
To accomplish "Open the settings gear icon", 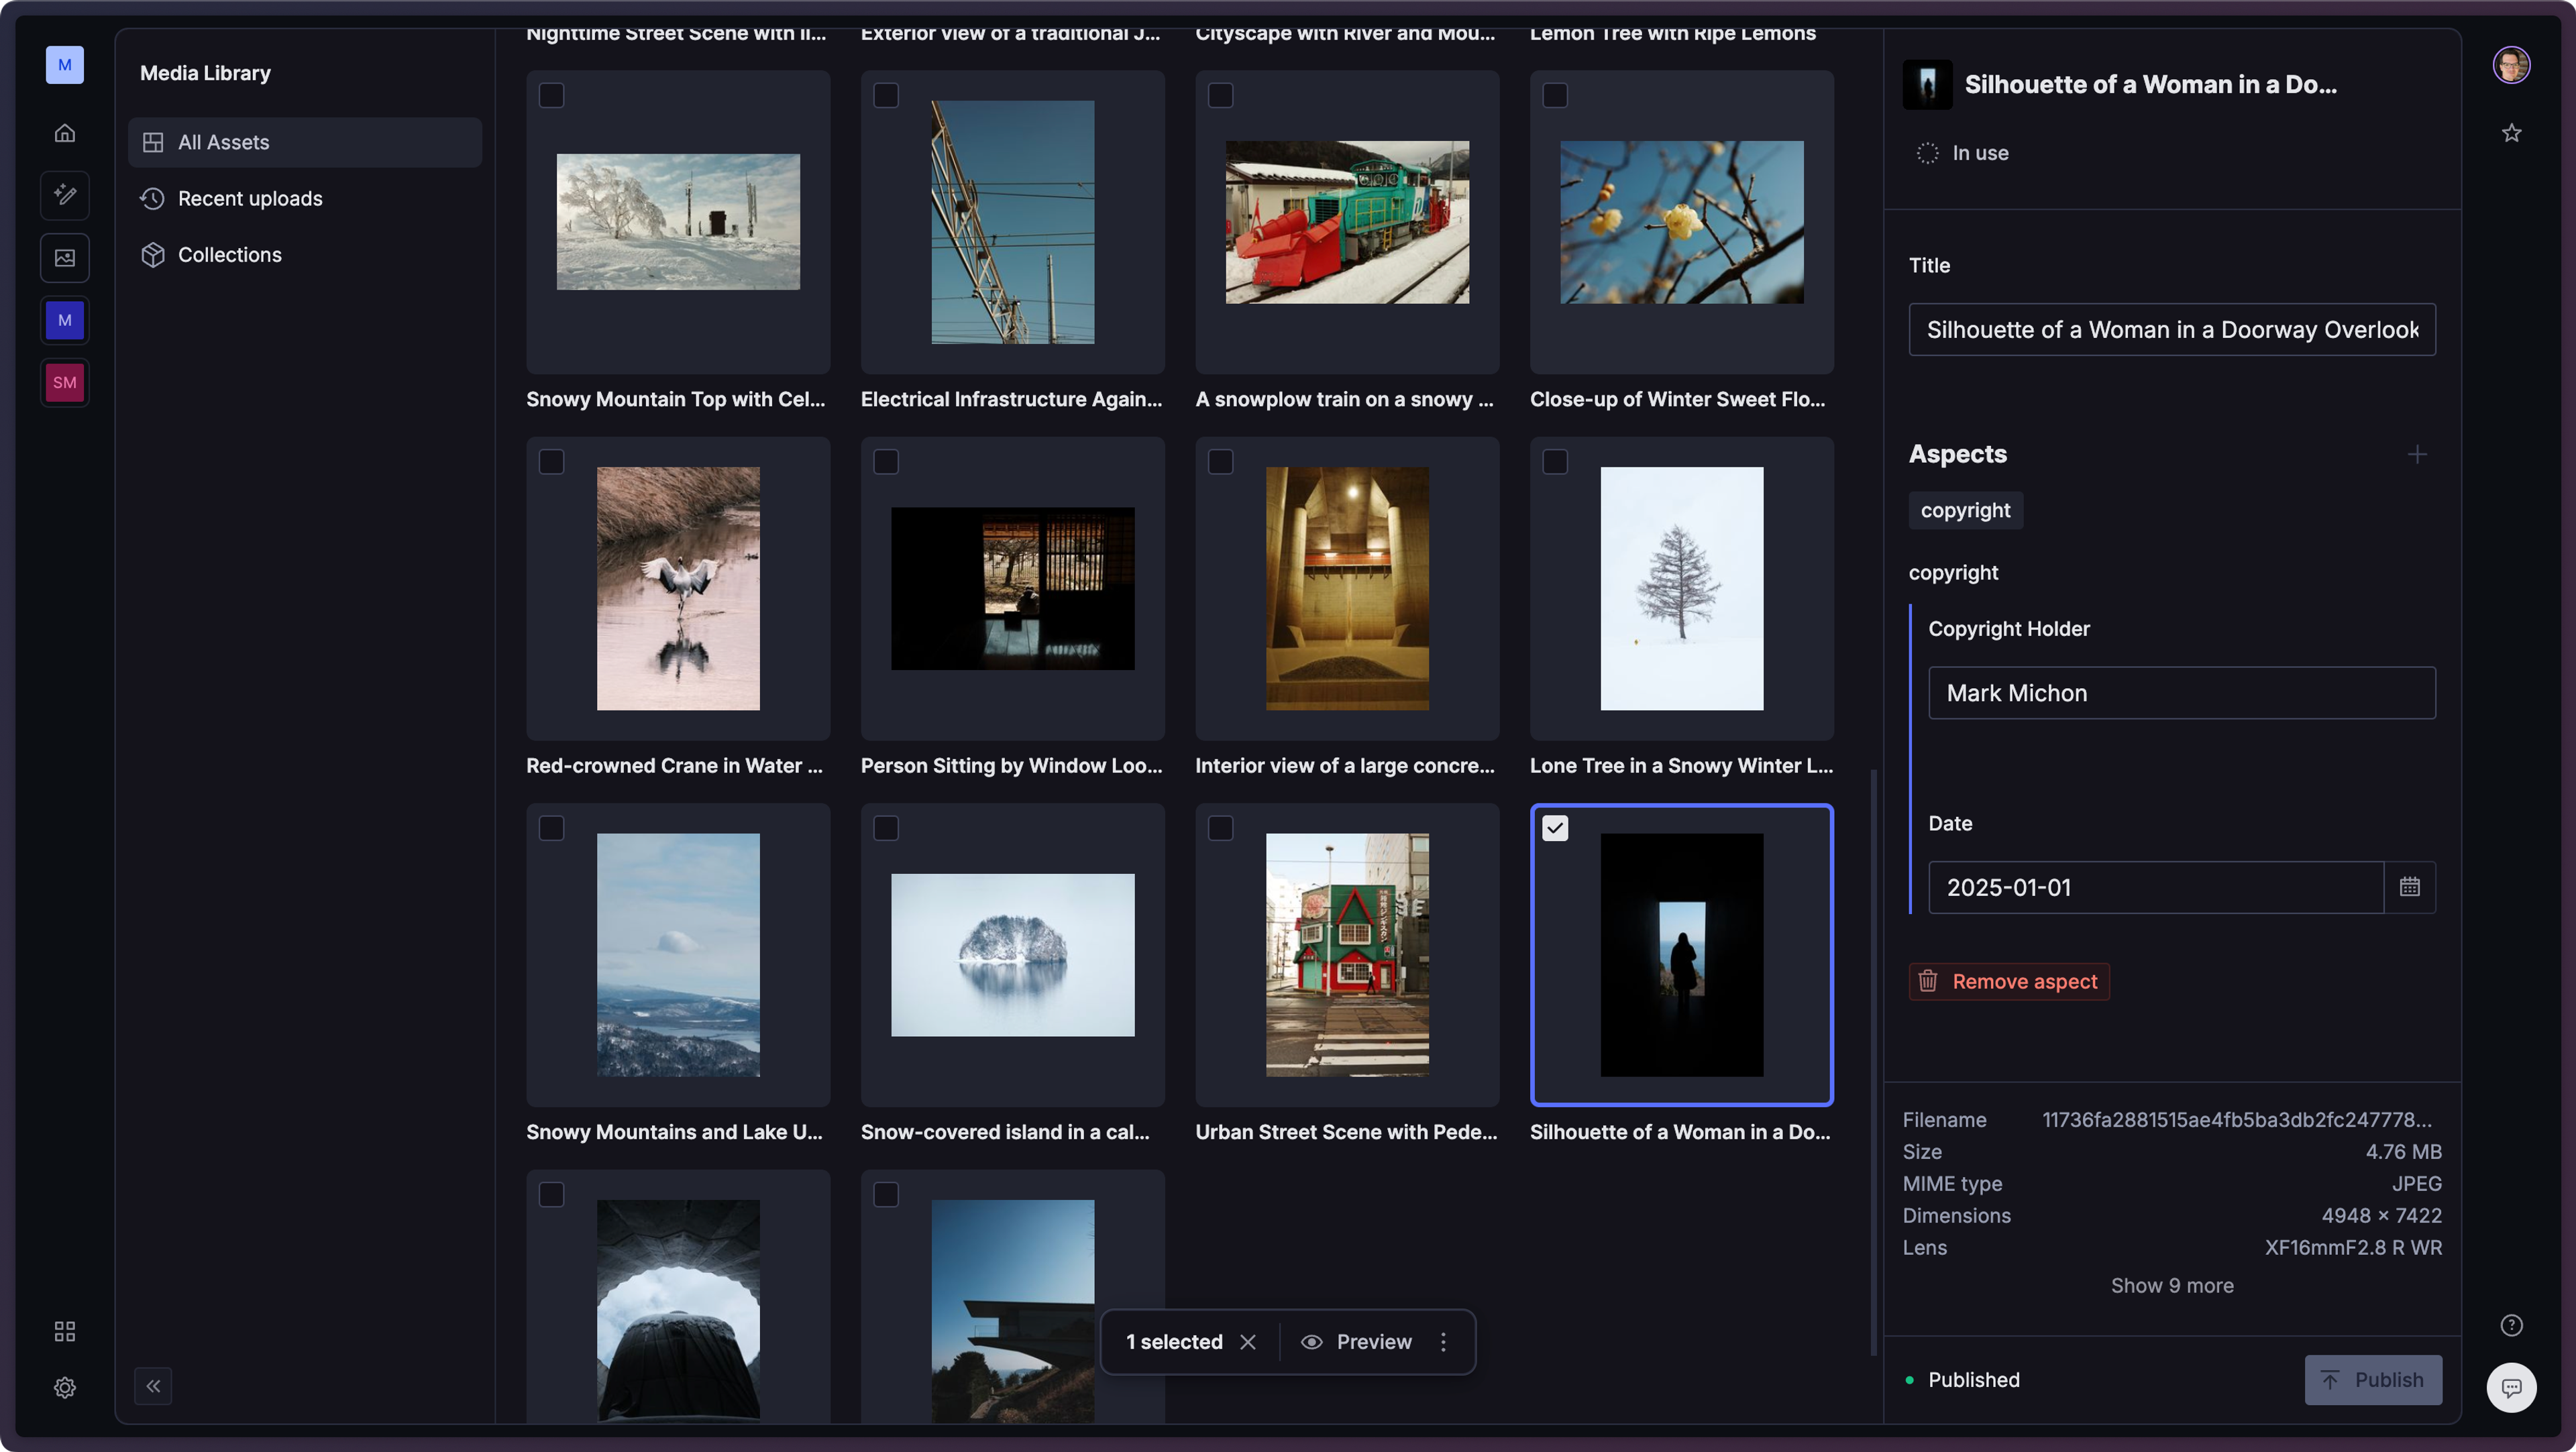I will click(x=65, y=1387).
